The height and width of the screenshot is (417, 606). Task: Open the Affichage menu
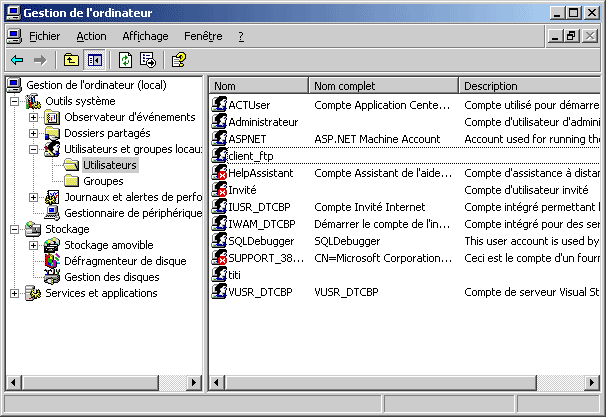click(145, 36)
